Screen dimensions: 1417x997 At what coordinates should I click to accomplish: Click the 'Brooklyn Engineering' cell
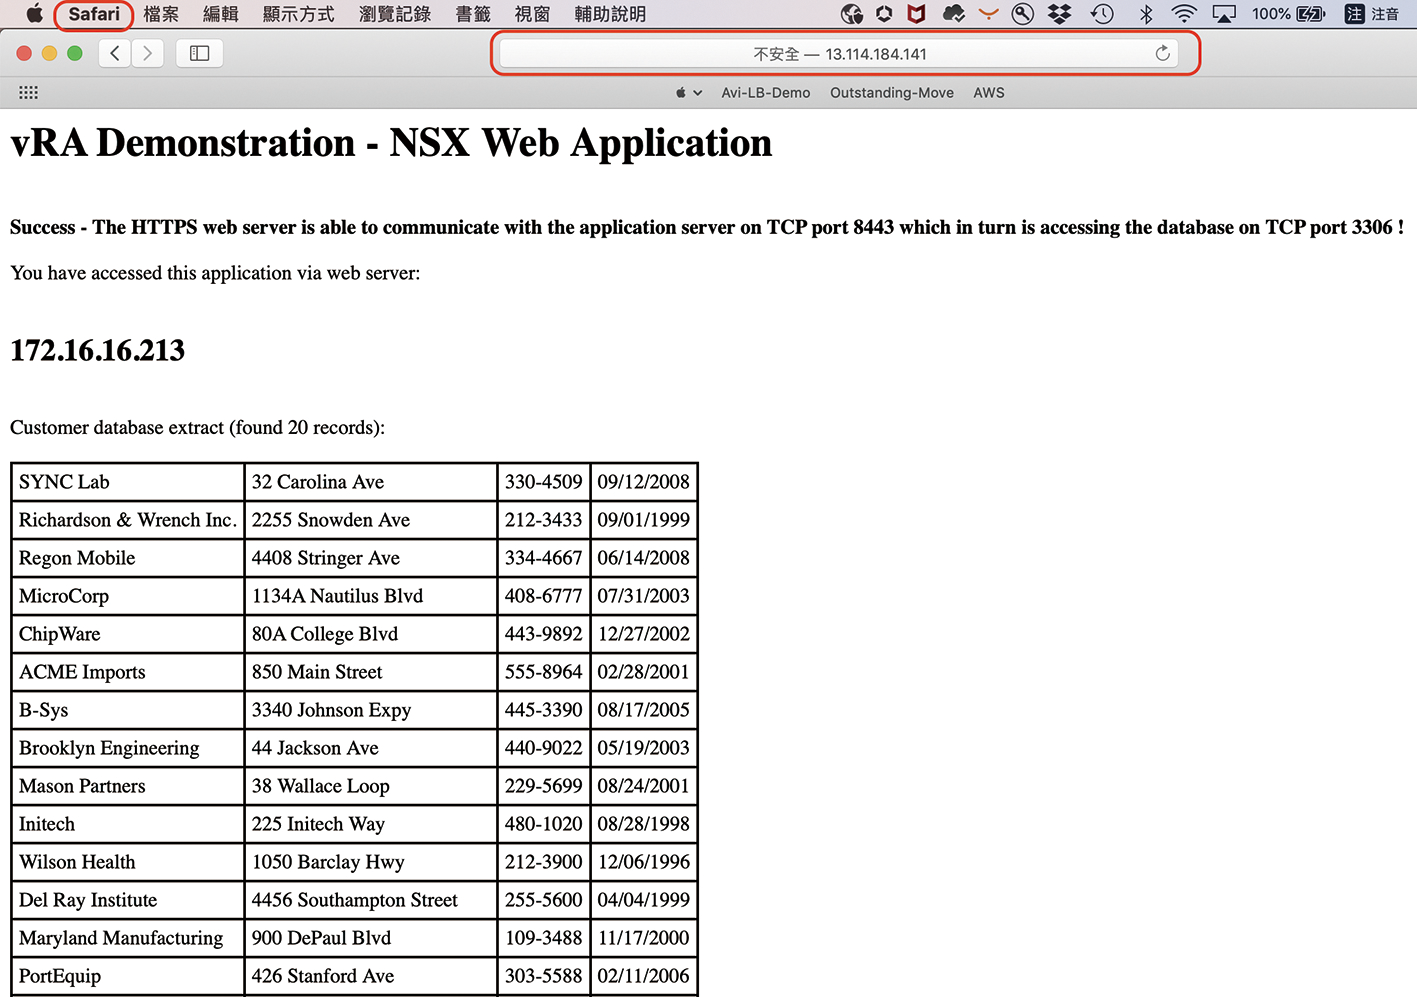[x=128, y=748]
